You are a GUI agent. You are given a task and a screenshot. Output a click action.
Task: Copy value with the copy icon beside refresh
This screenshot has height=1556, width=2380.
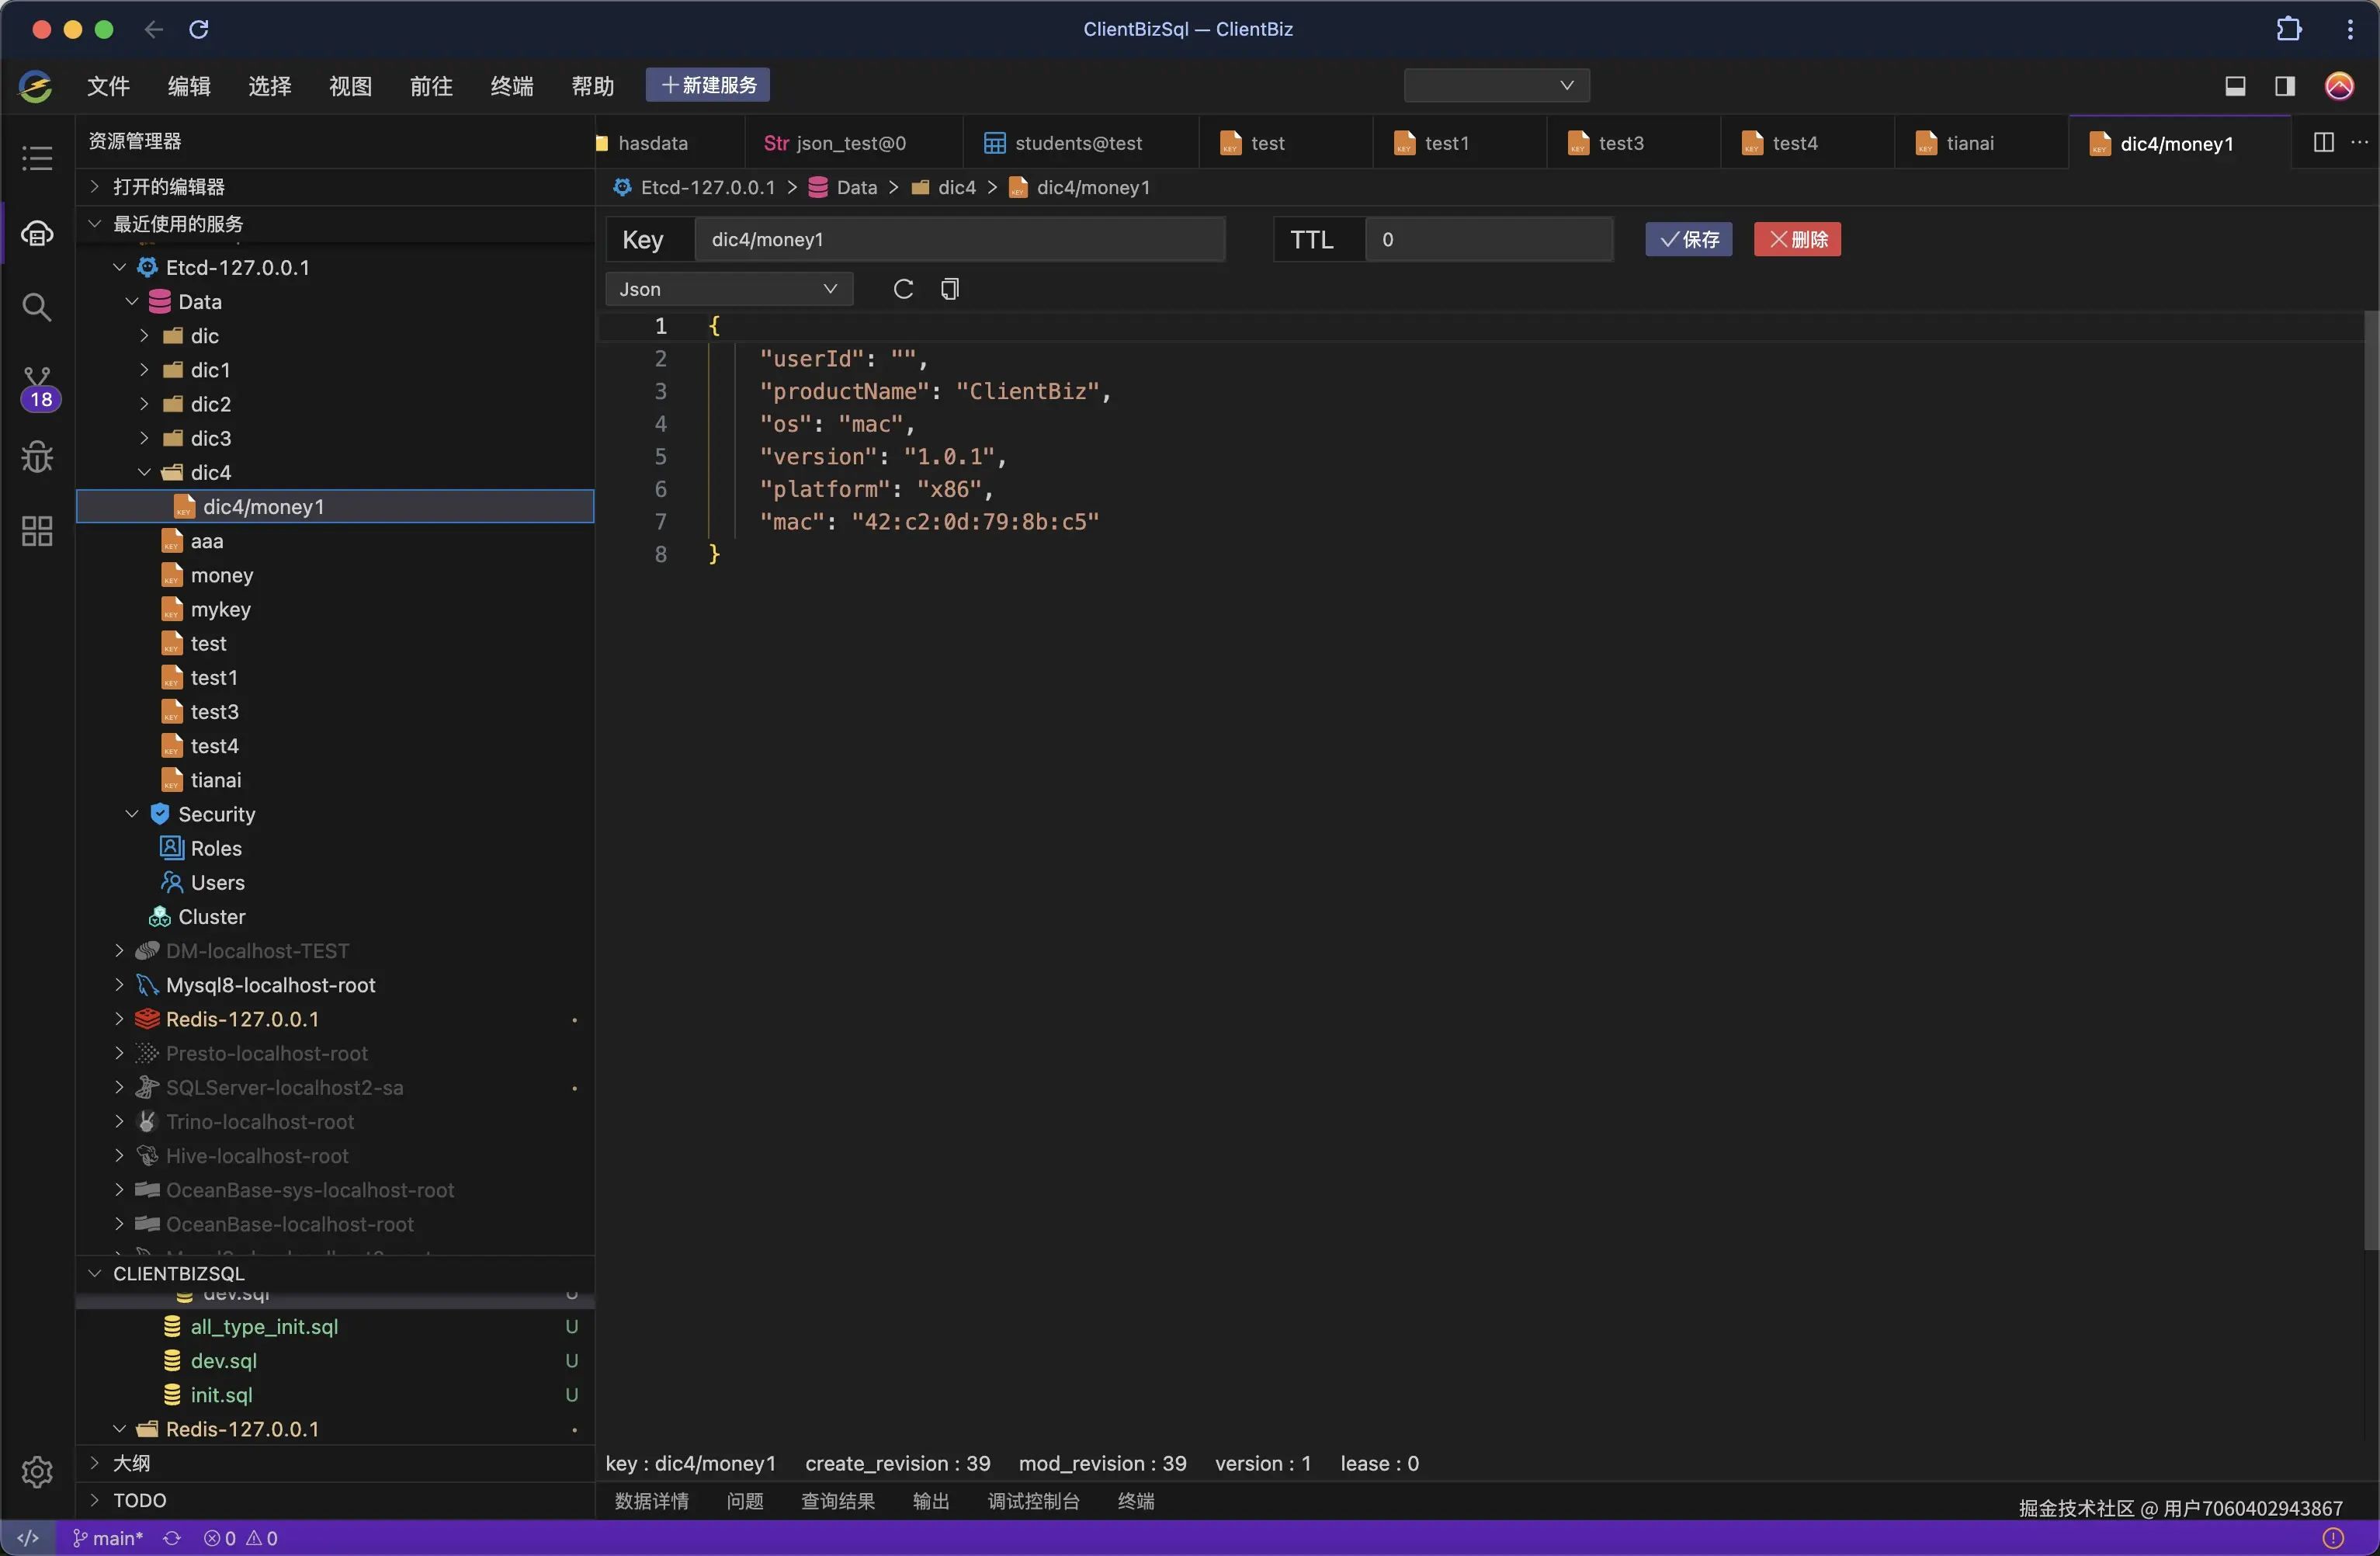coord(950,289)
